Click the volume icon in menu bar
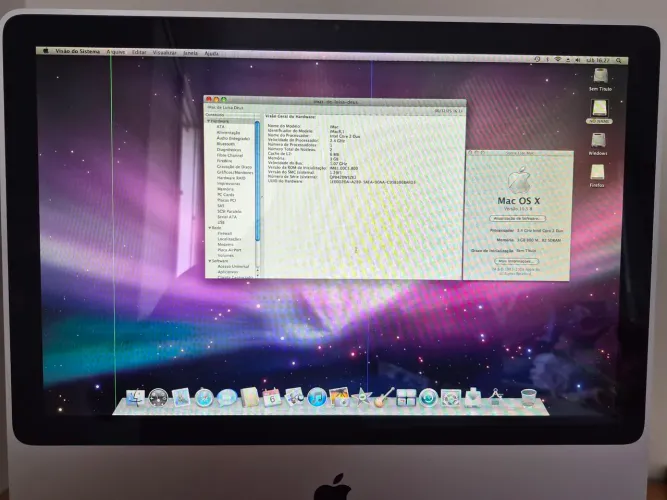 click(x=578, y=60)
